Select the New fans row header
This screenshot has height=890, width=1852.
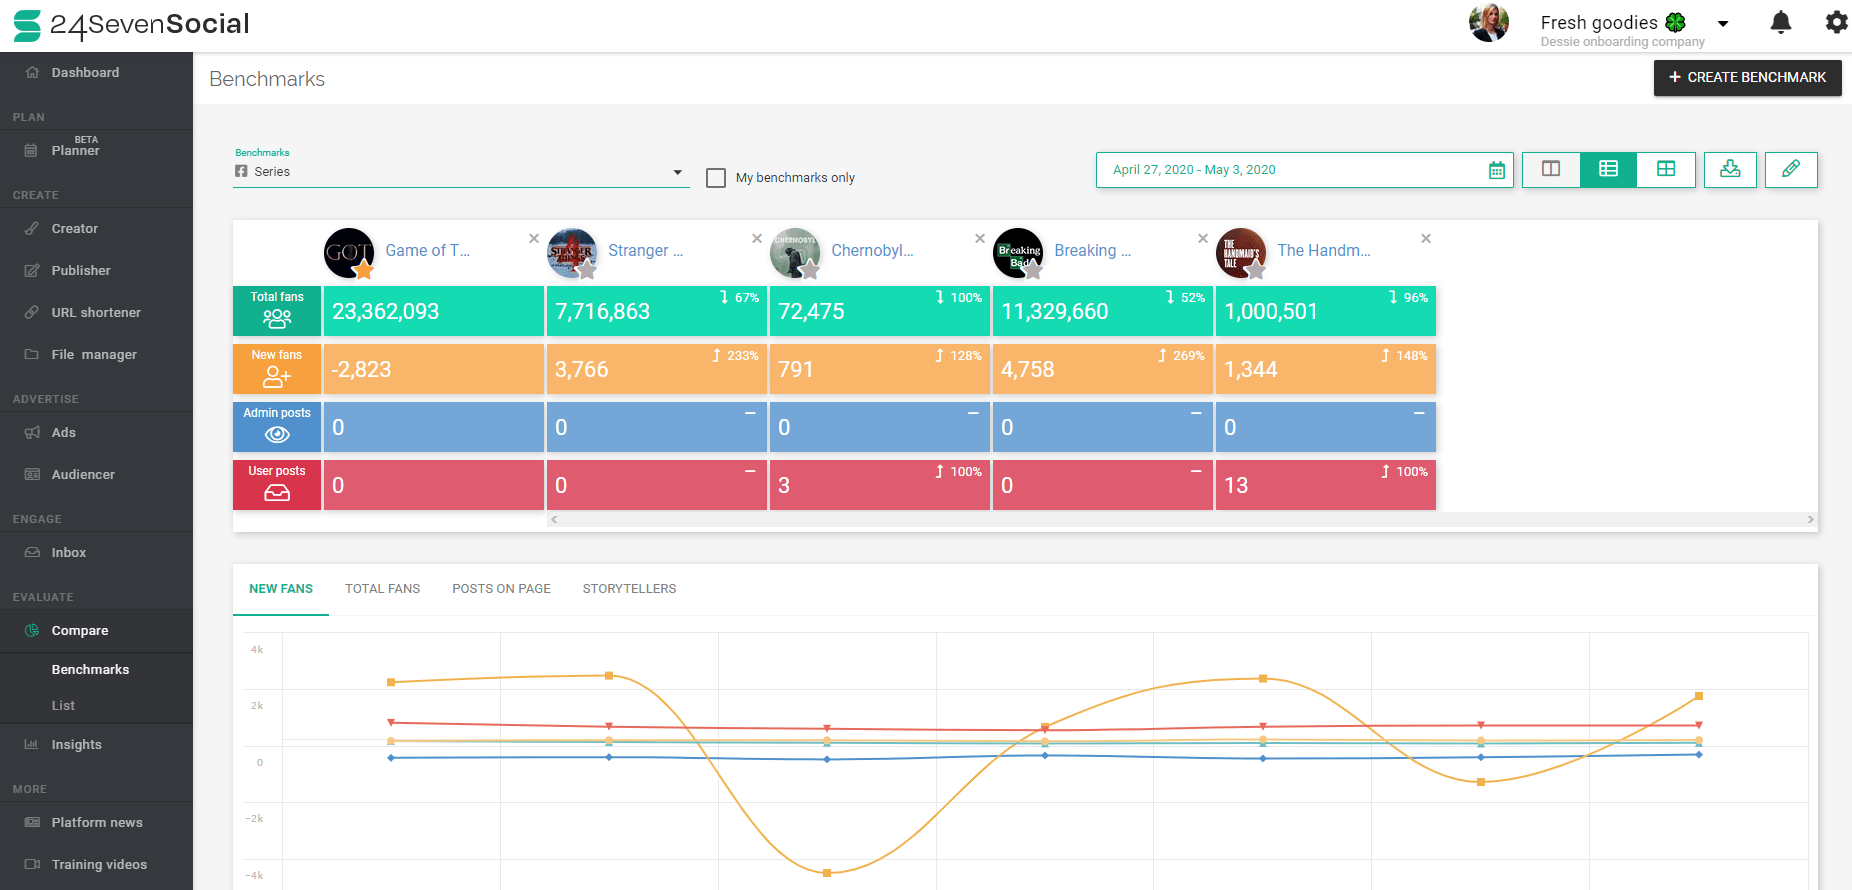(x=277, y=369)
